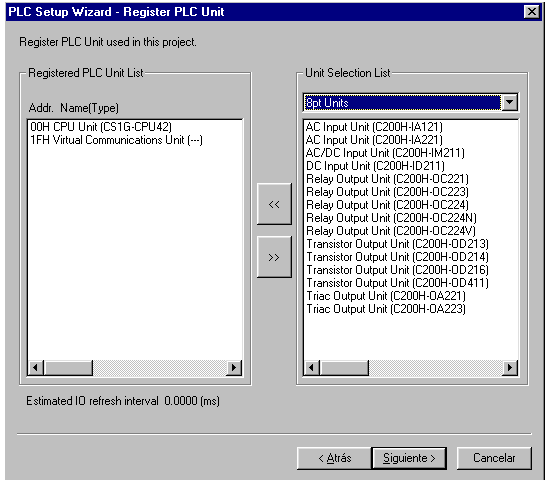Click right arrow of registered list scrollbar
This screenshot has width=550, height=480.
point(234,367)
